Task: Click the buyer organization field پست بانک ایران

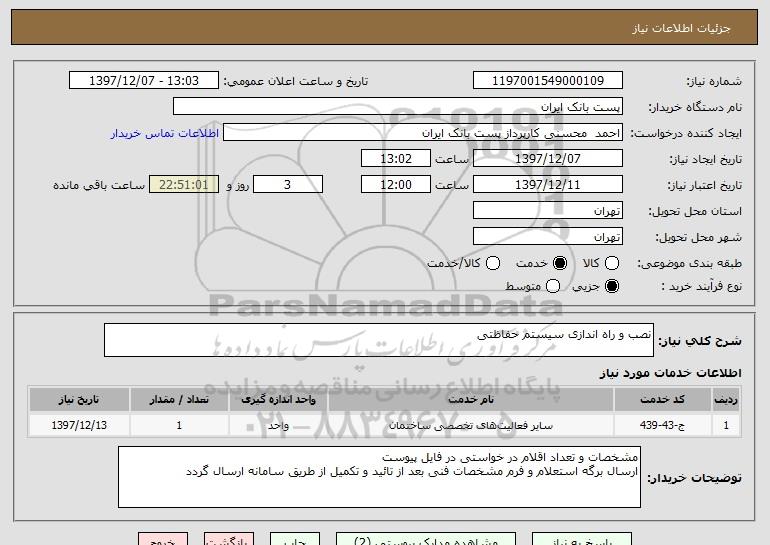Action: [x=398, y=107]
